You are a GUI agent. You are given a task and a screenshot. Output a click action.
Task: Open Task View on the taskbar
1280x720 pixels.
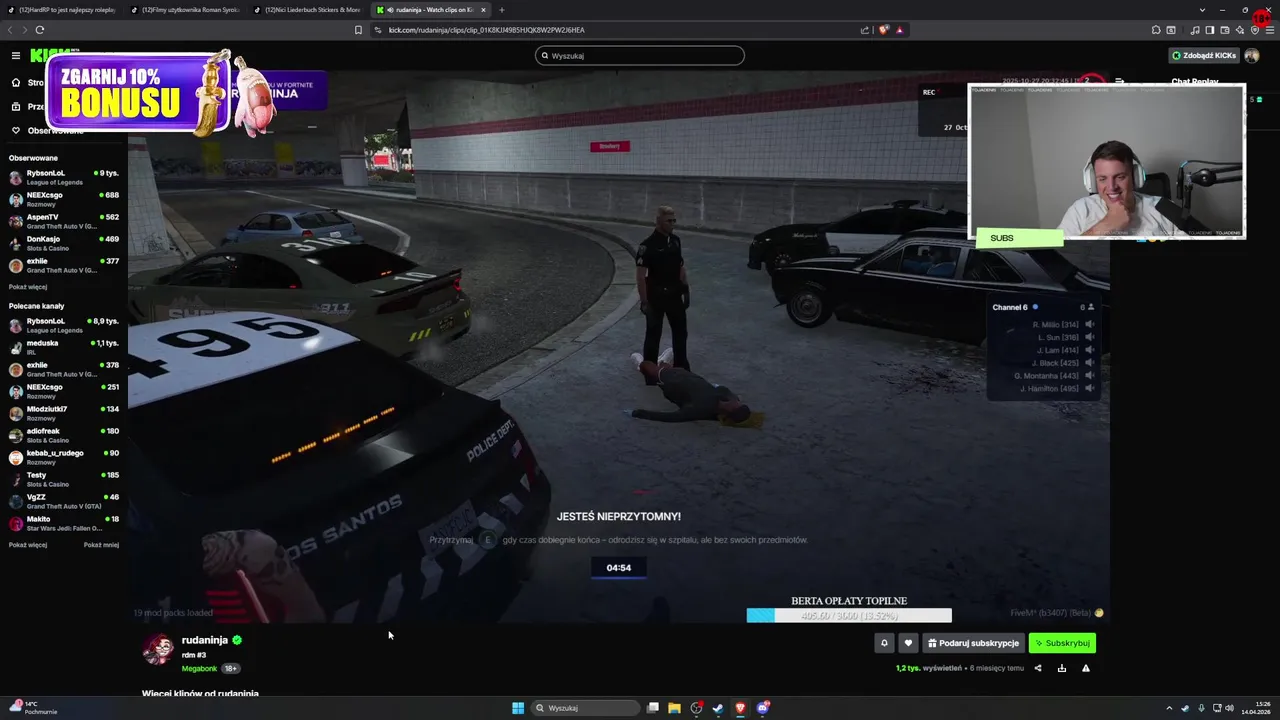click(652, 708)
